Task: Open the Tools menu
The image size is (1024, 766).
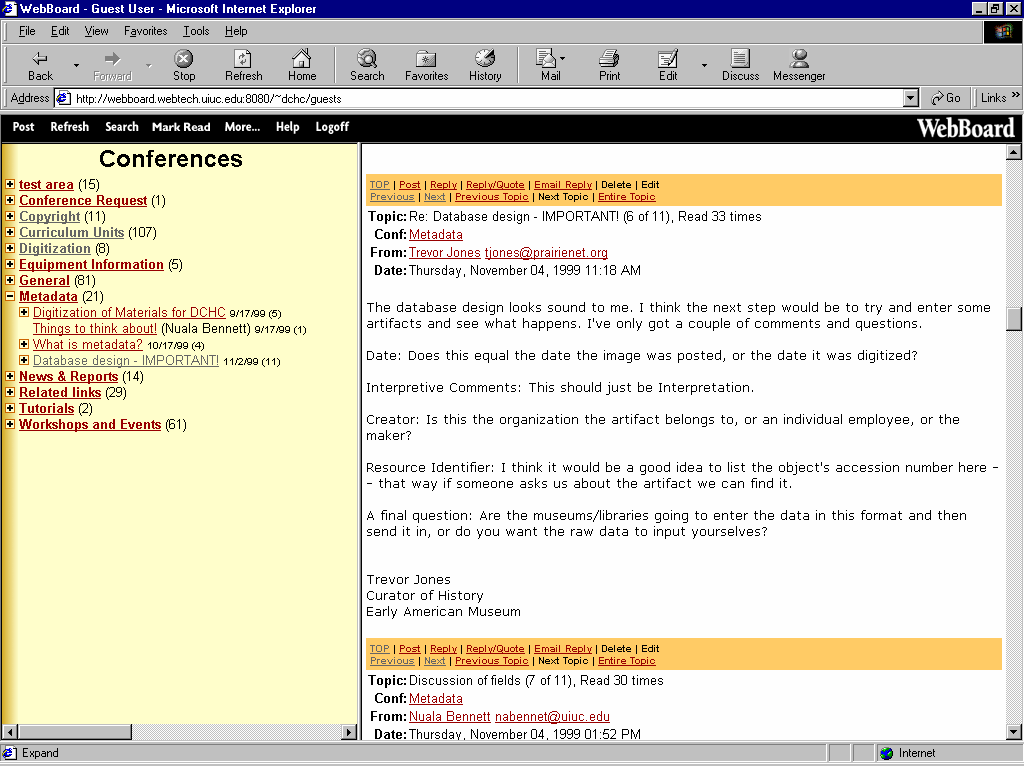Action: pos(196,31)
